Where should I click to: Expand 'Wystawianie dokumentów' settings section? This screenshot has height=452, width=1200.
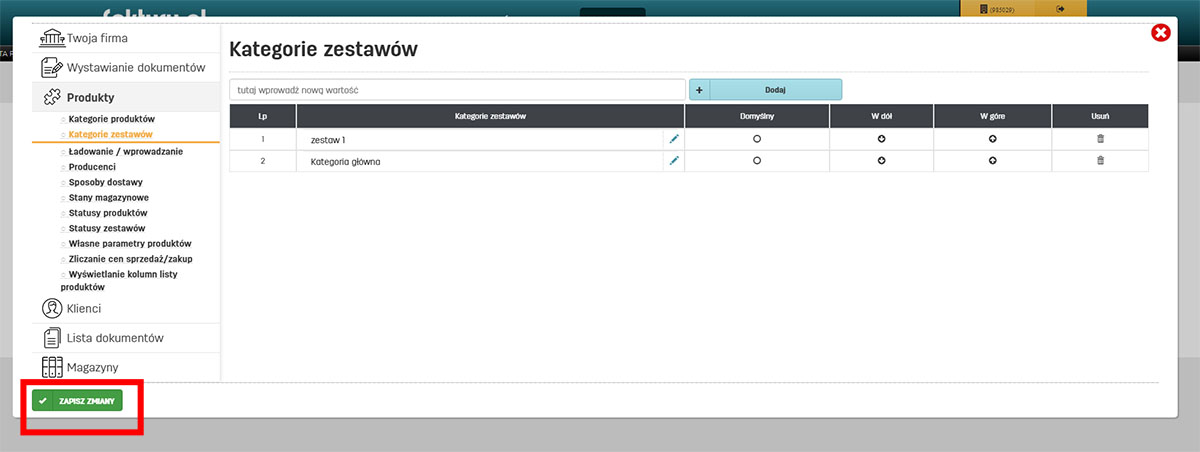[x=135, y=68]
